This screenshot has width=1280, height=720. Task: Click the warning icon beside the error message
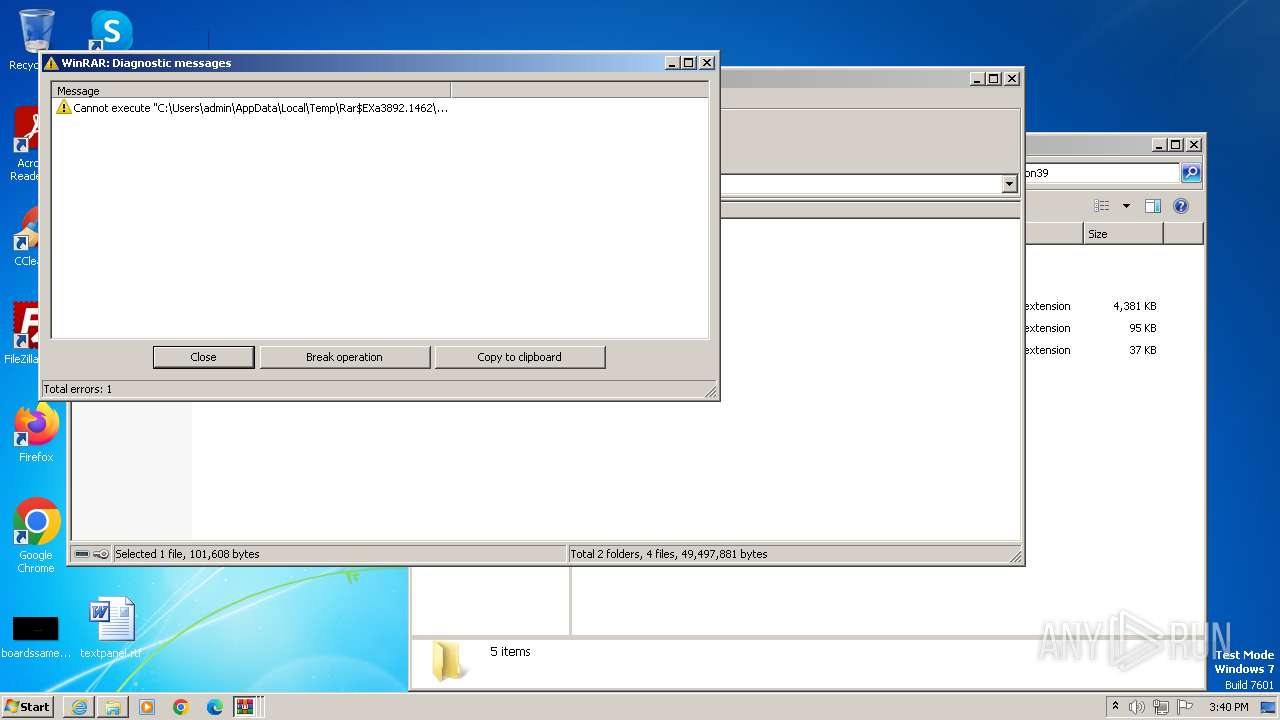coord(63,108)
